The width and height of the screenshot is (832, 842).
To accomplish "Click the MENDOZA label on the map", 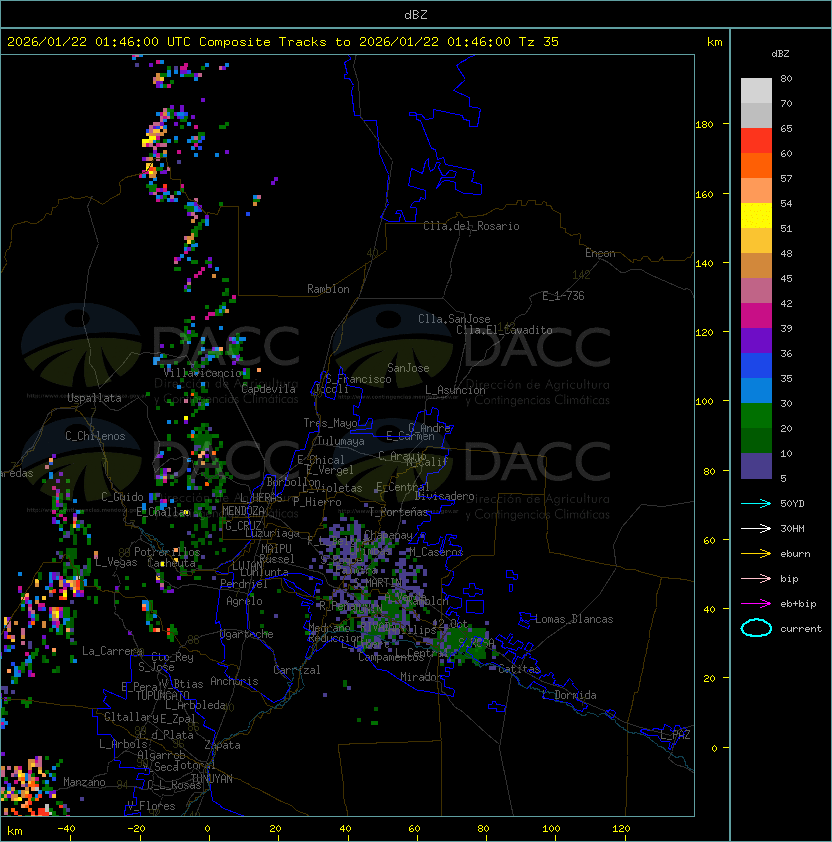I will (x=243, y=510).
